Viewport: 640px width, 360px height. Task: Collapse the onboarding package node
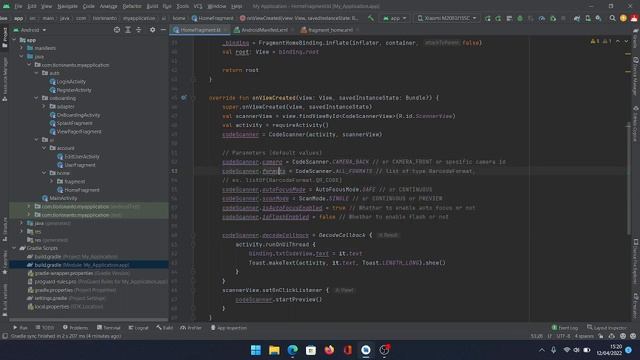pyautogui.click(x=37, y=98)
